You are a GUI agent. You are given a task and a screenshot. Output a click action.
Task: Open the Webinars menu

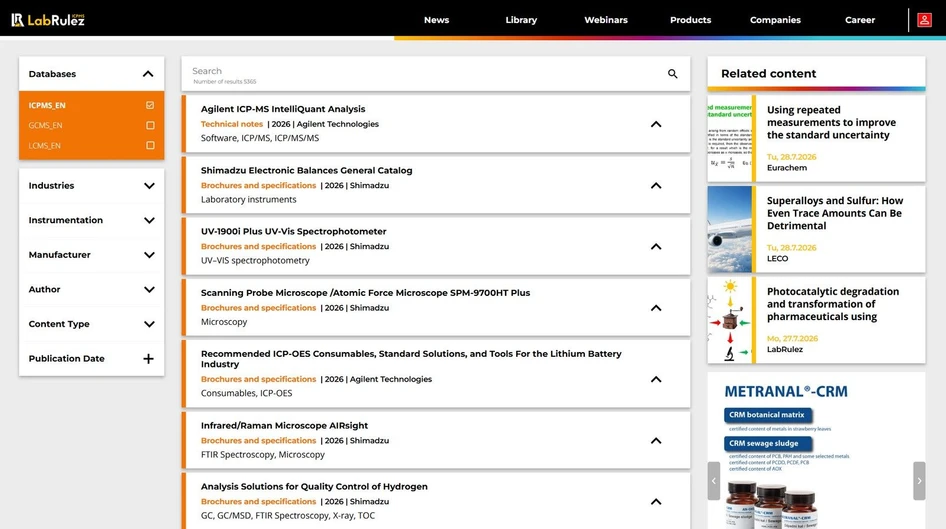tap(606, 20)
